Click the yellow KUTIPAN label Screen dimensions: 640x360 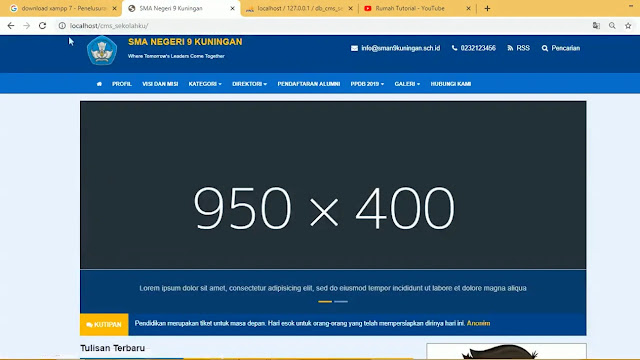pos(104,324)
